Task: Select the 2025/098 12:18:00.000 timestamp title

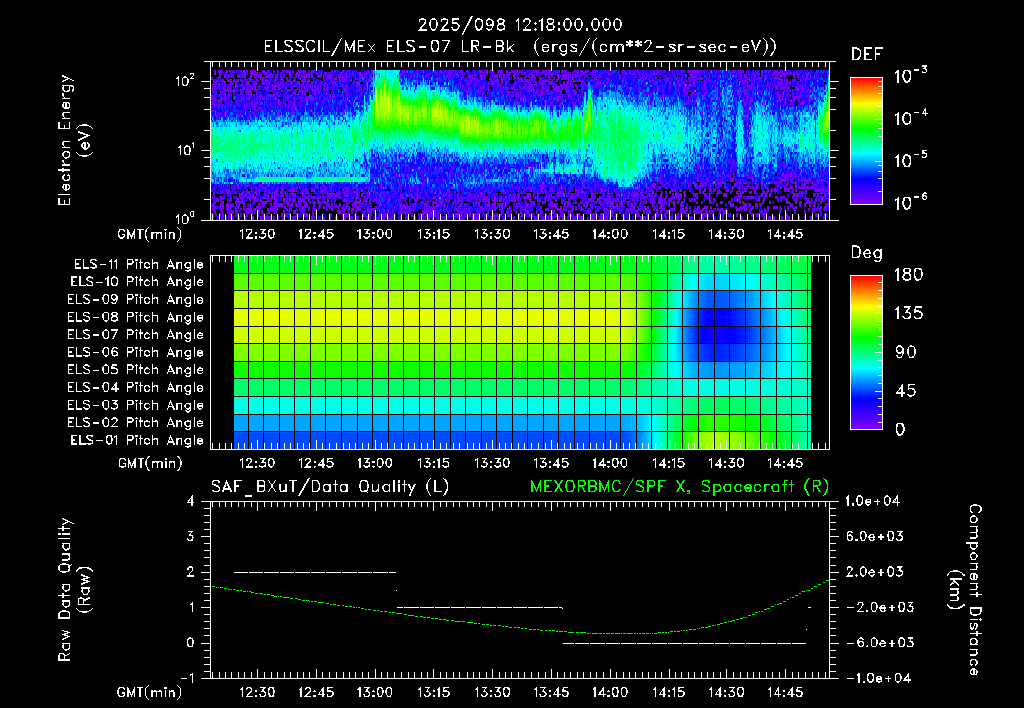Action: [x=520, y=25]
